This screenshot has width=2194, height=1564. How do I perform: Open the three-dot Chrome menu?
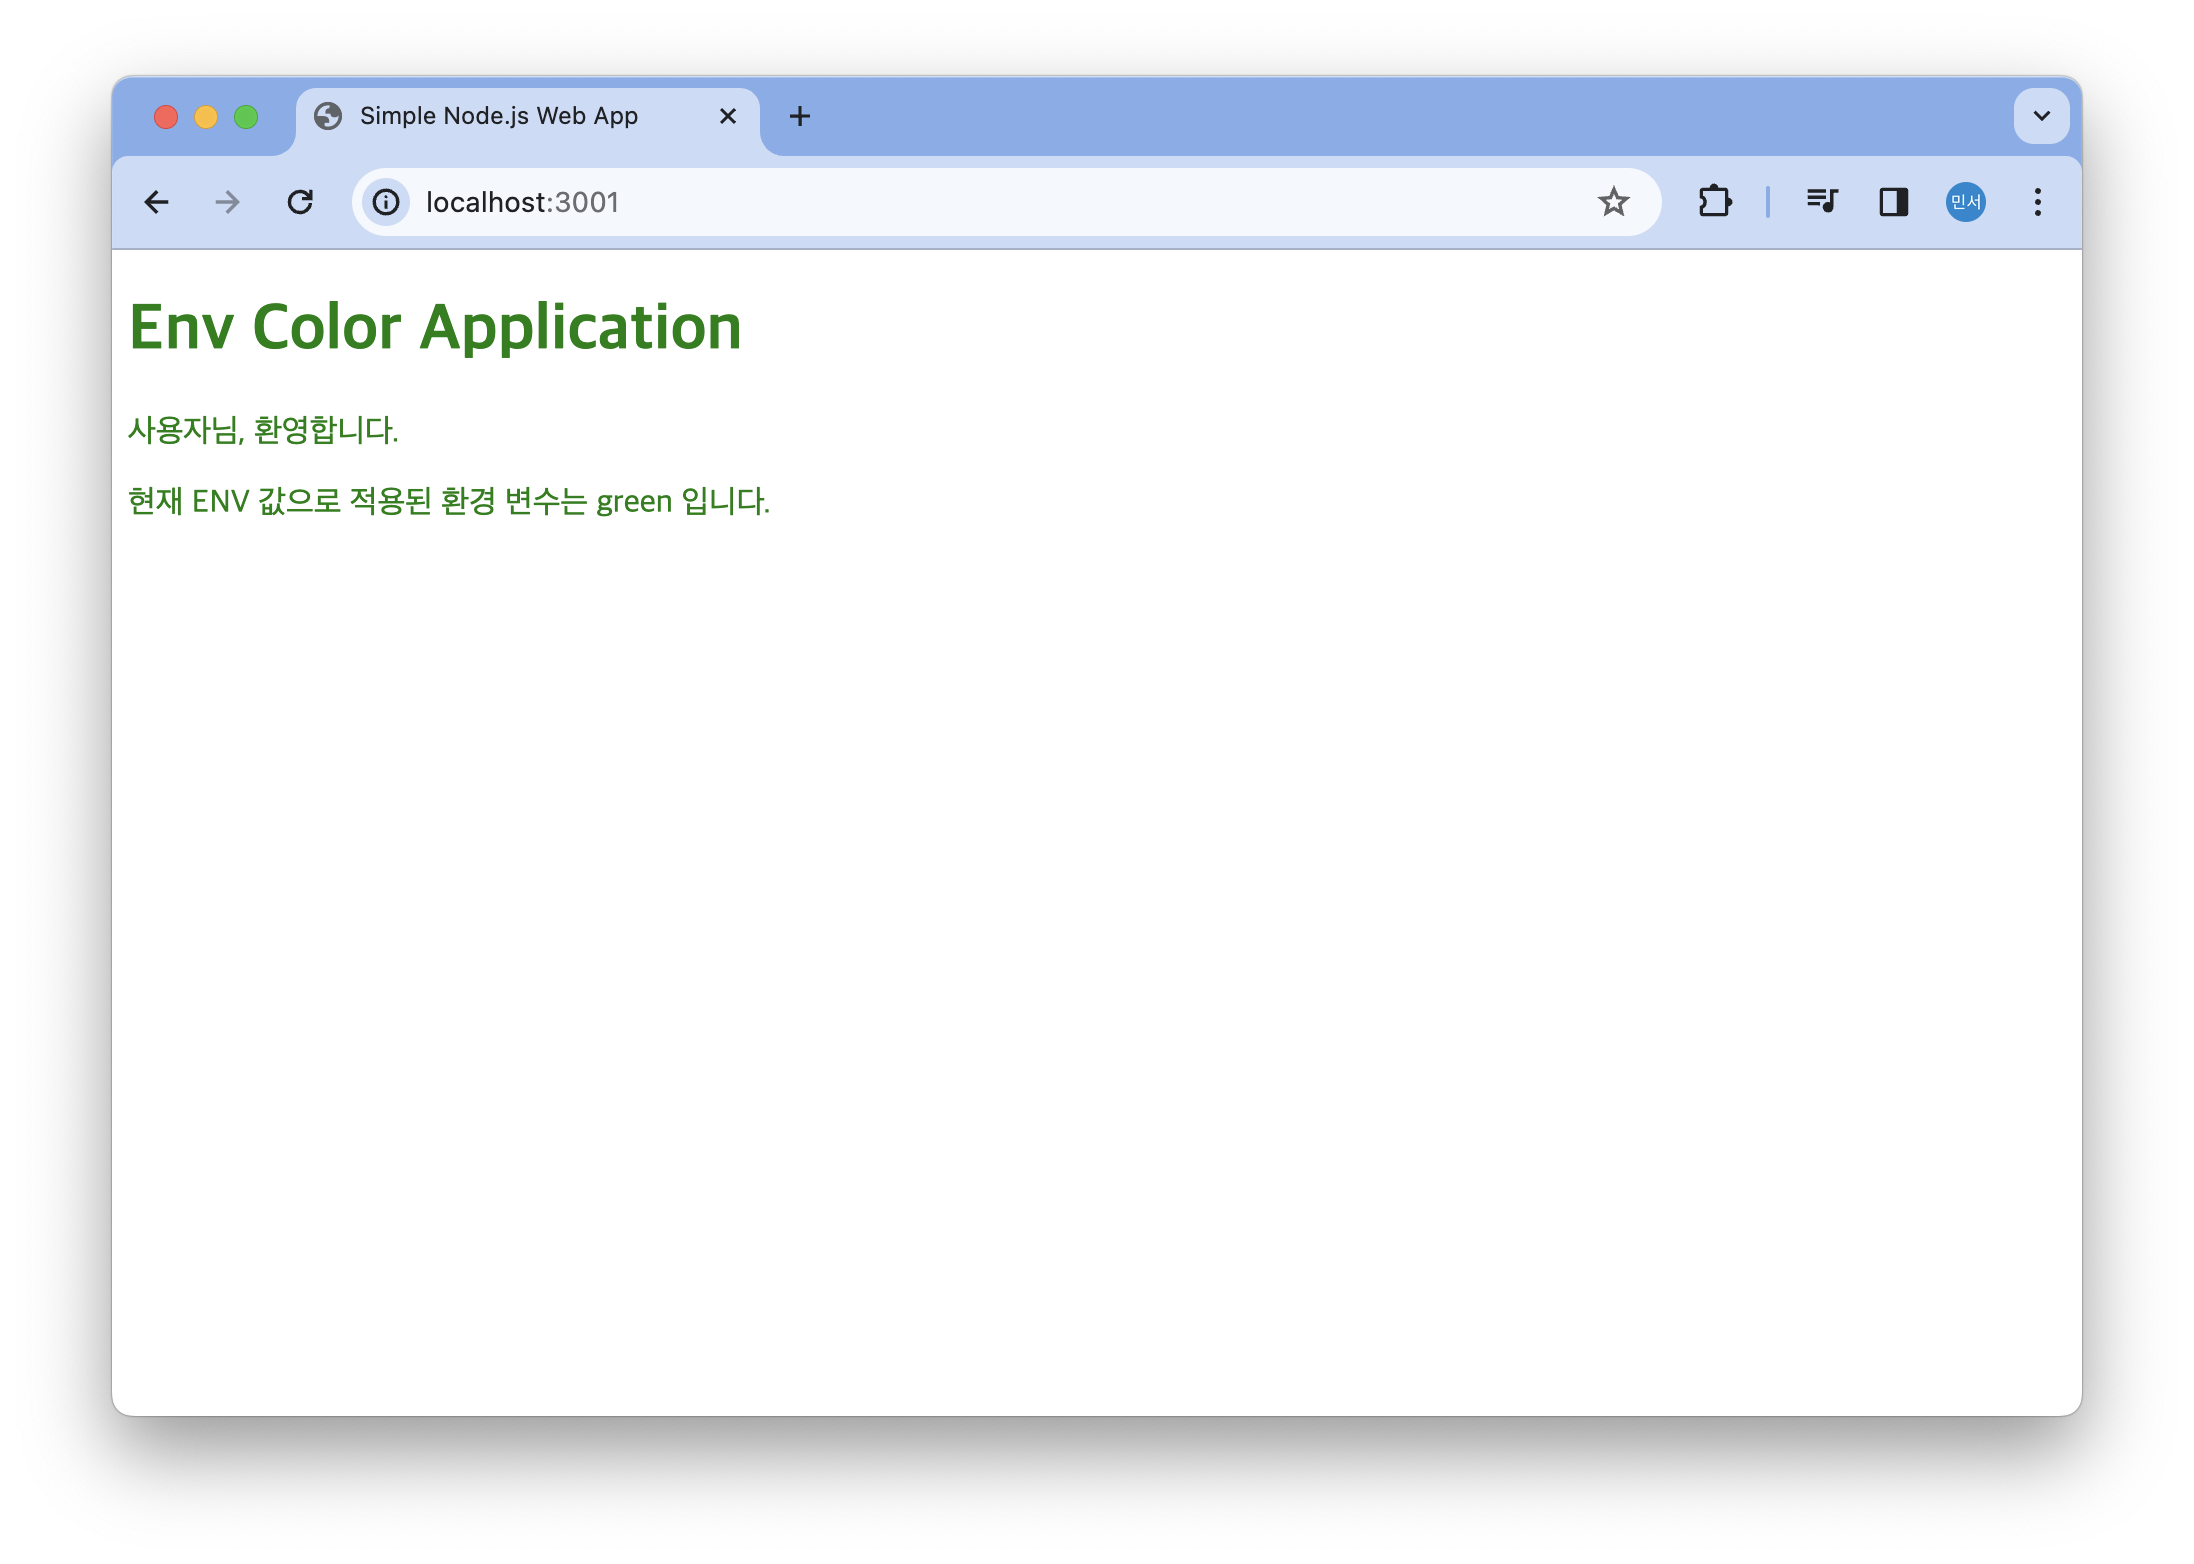click(2037, 202)
